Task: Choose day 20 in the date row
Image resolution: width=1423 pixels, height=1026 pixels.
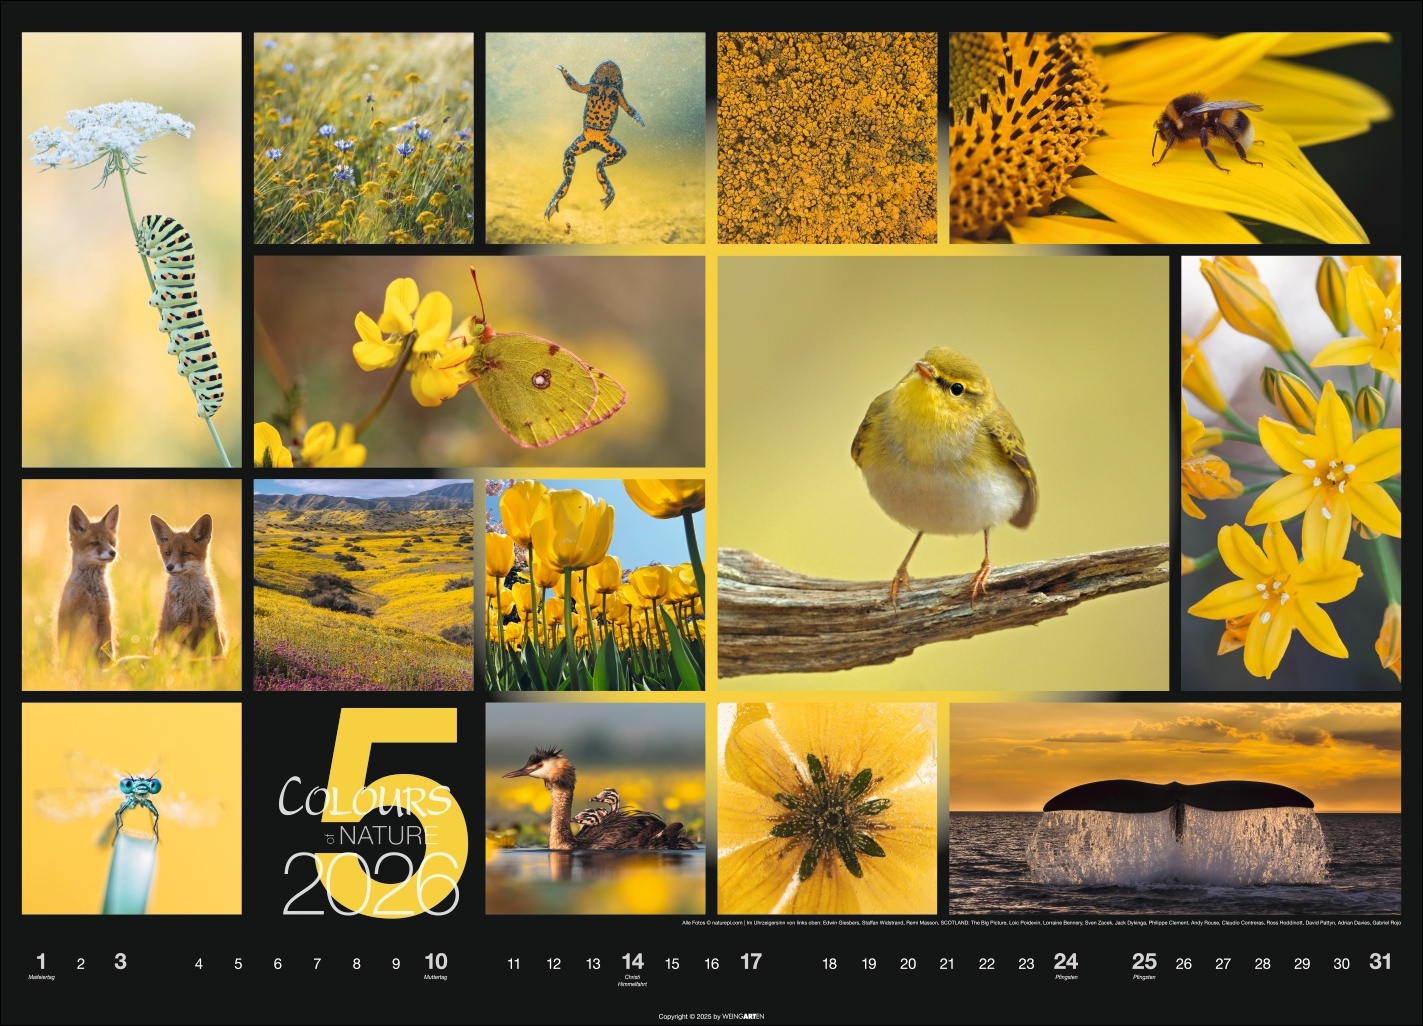Action: [x=908, y=964]
